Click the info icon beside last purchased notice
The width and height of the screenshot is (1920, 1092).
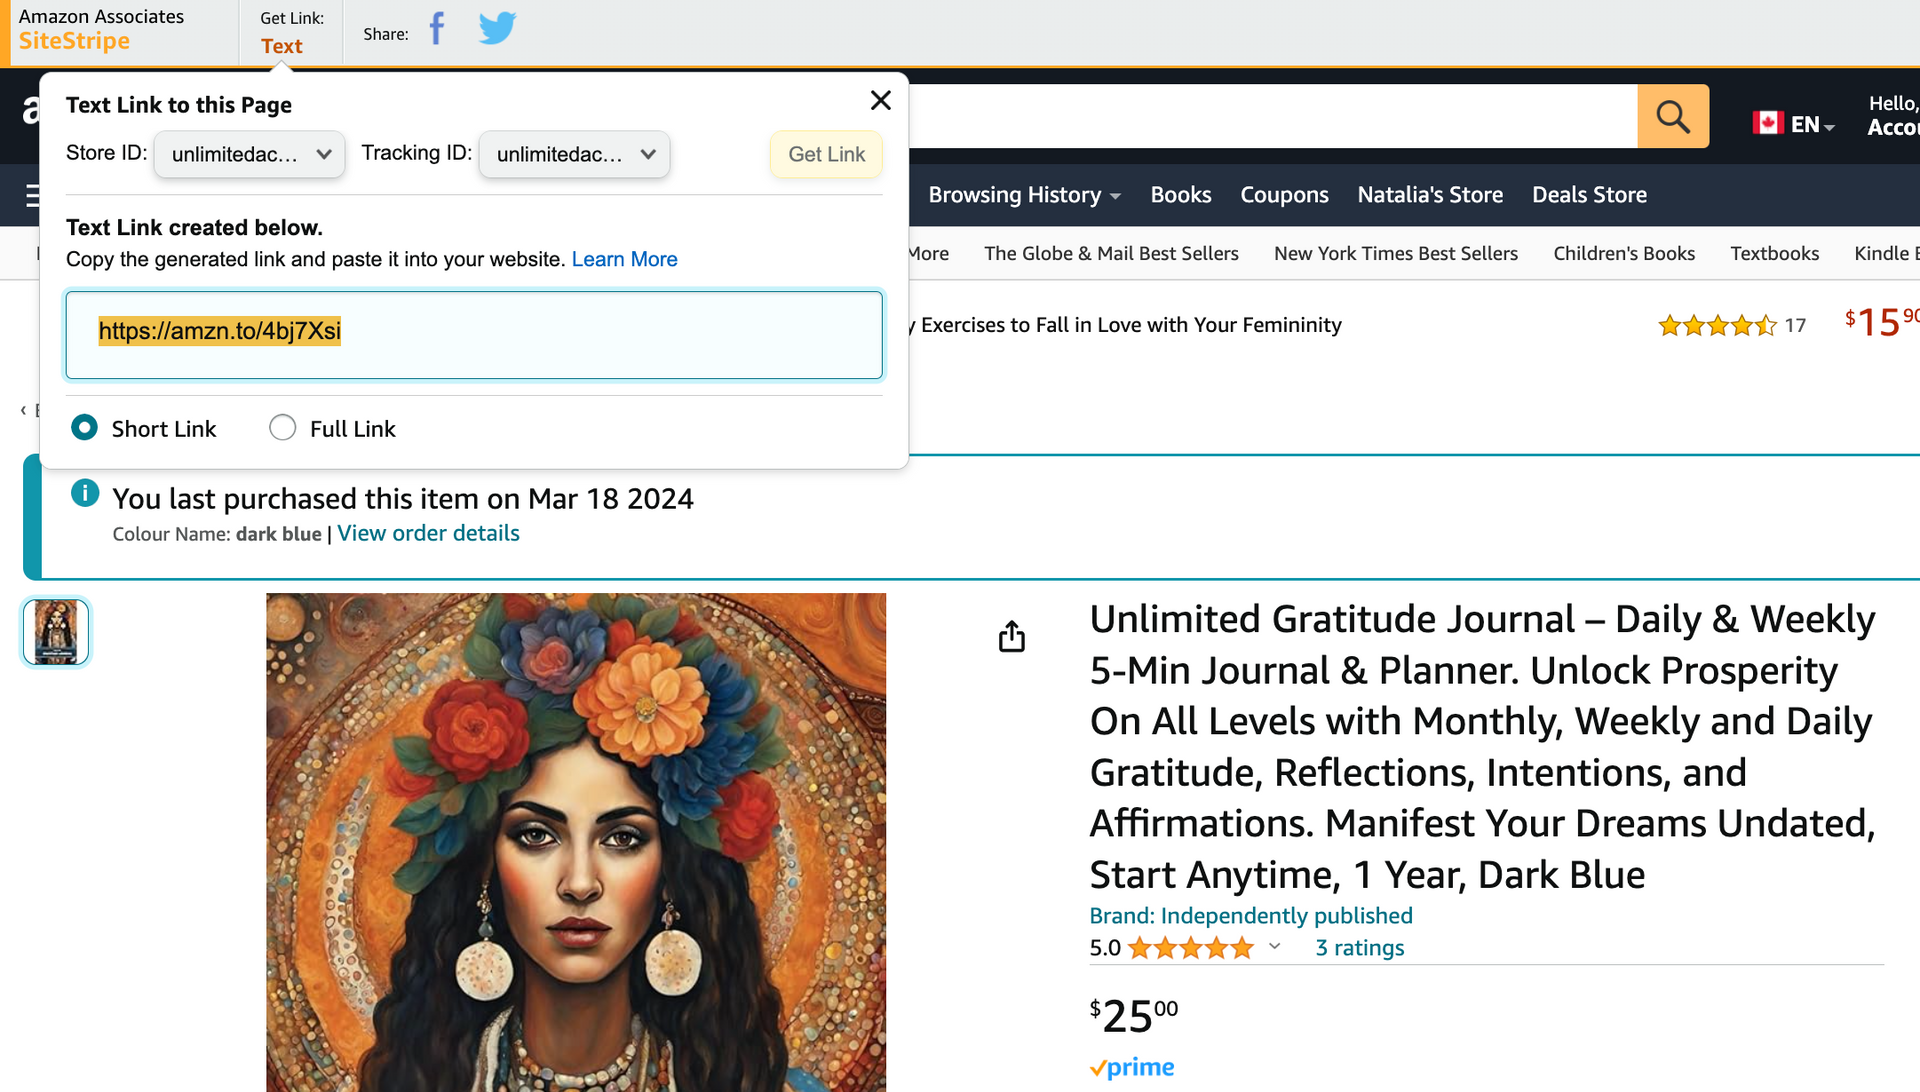tap(85, 493)
